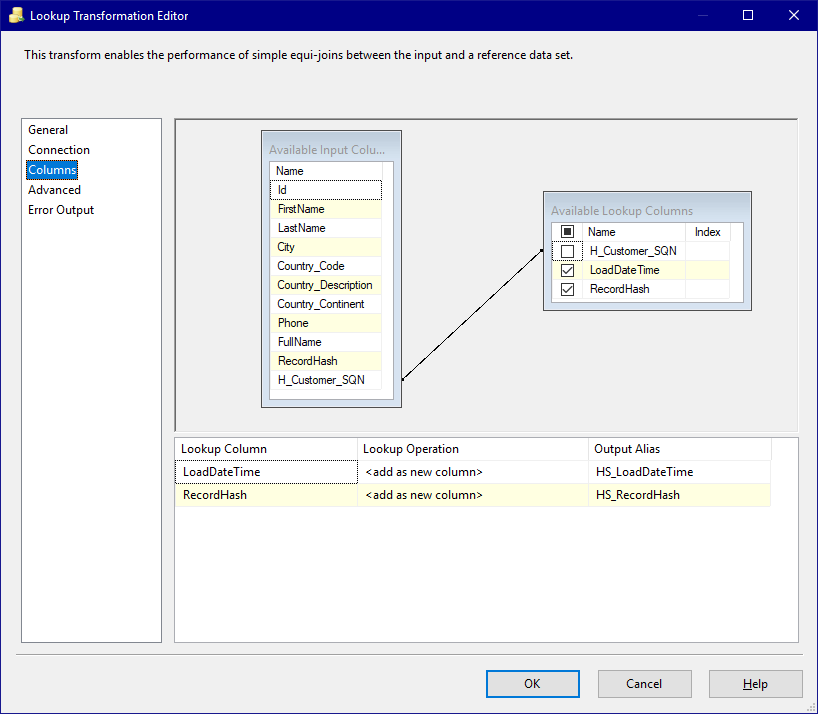Click the H_Customer_SQN lookup column name

click(633, 251)
